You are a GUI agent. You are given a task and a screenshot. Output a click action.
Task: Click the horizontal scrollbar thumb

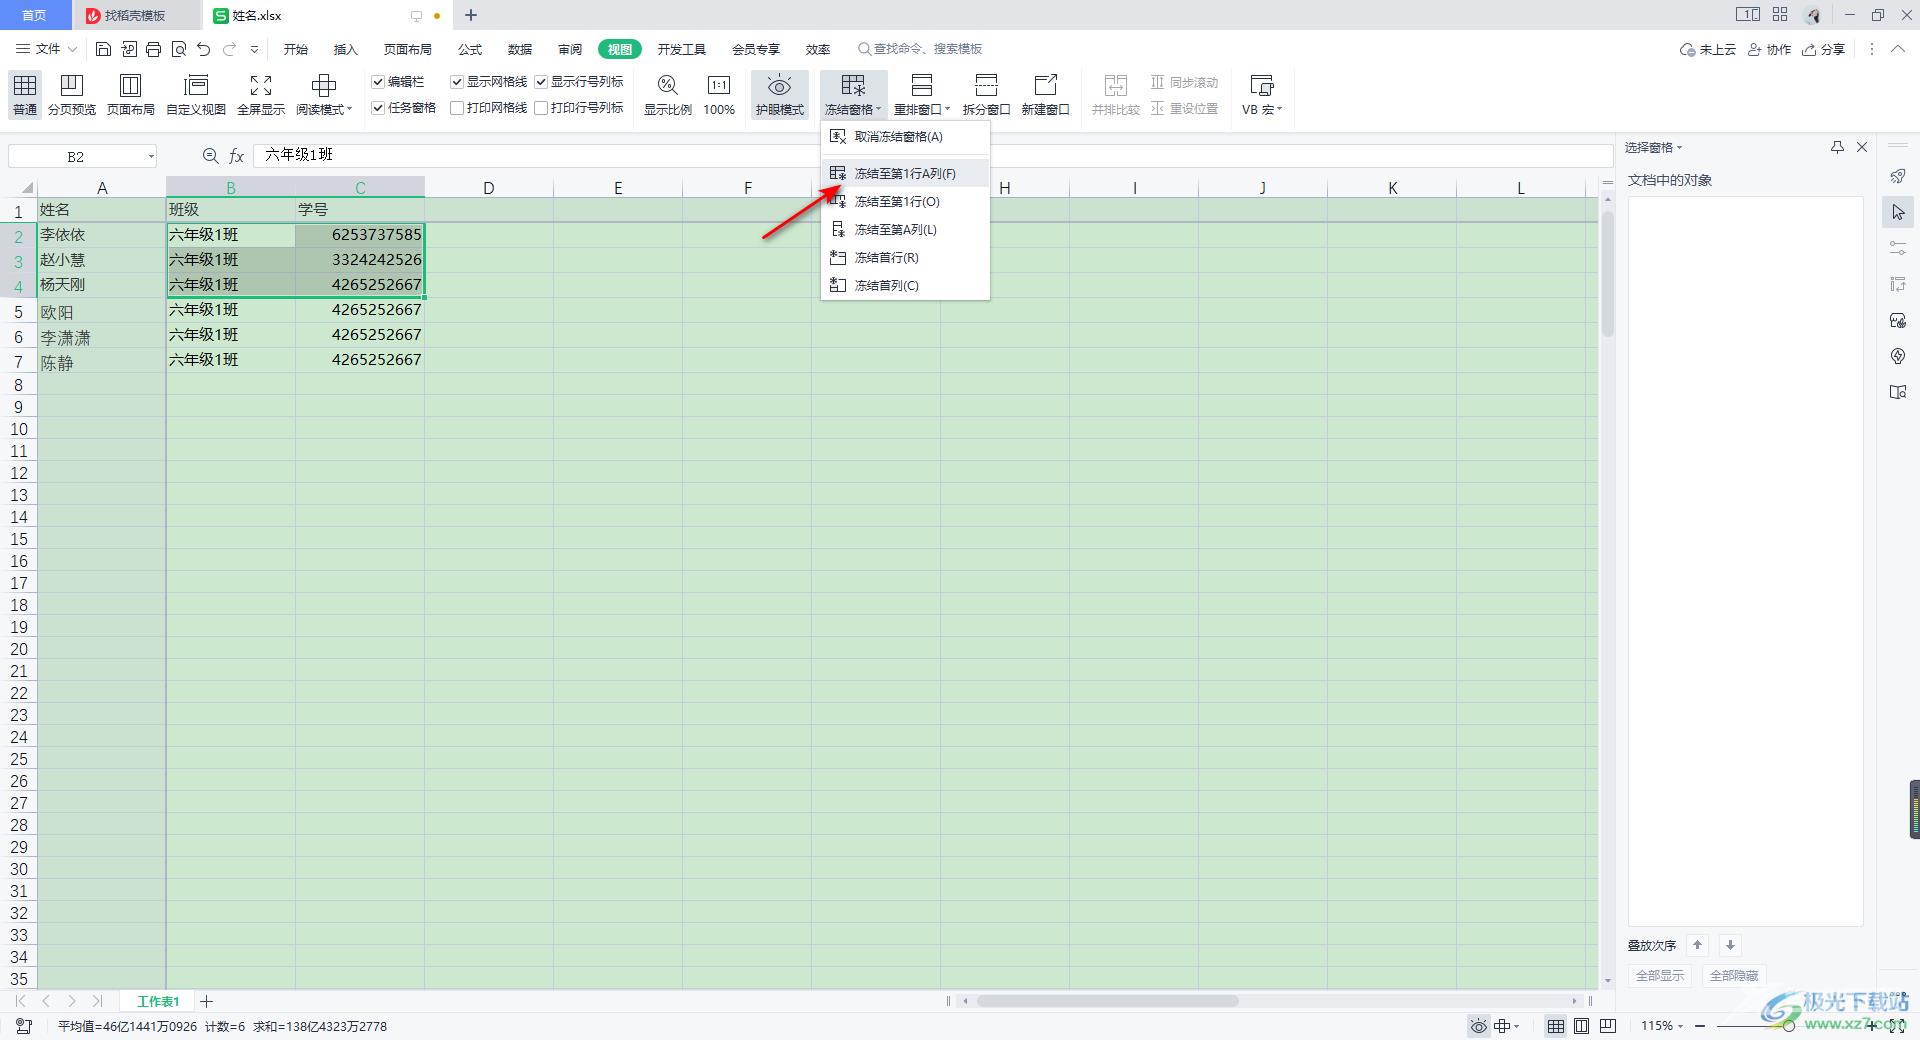(x=1107, y=1001)
